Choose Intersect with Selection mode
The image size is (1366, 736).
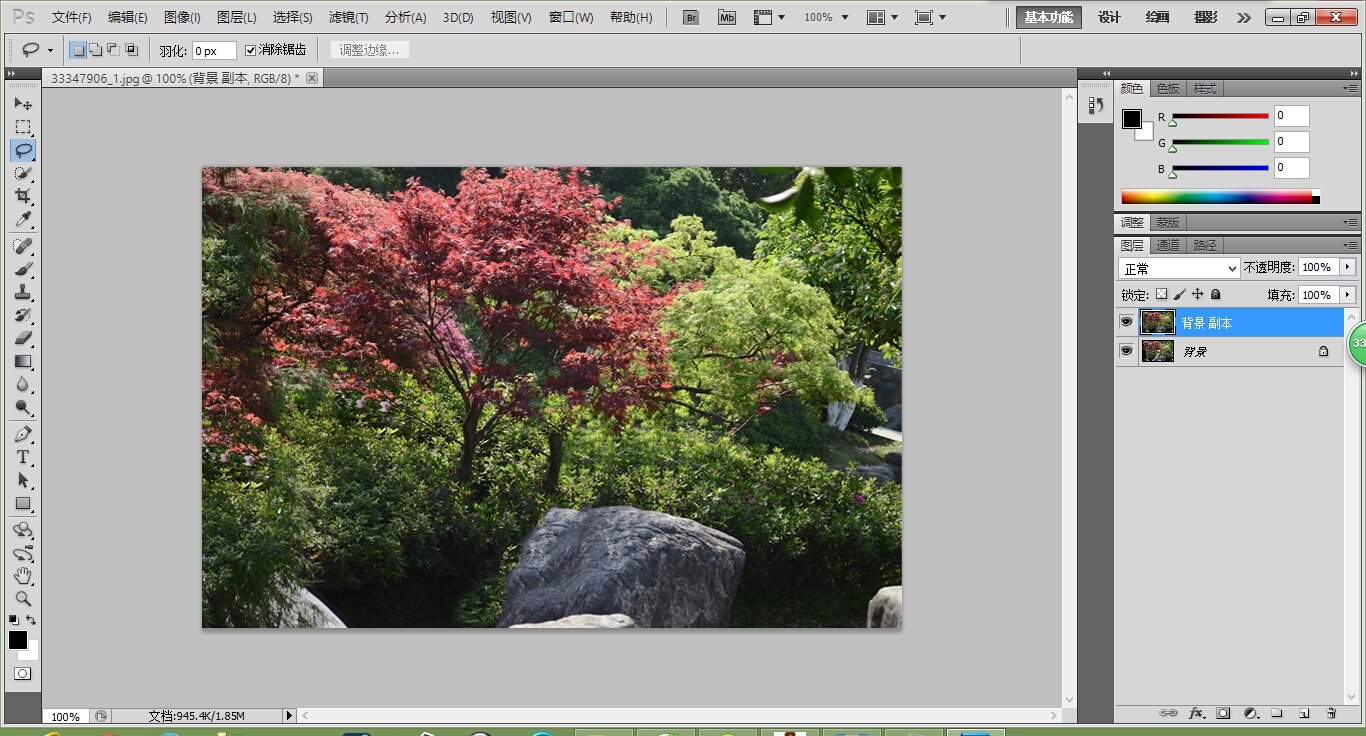click(131, 50)
